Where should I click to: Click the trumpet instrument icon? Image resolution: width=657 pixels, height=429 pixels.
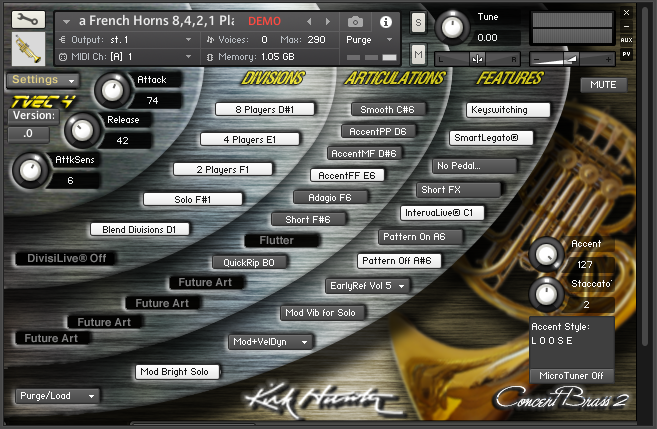[28, 49]
